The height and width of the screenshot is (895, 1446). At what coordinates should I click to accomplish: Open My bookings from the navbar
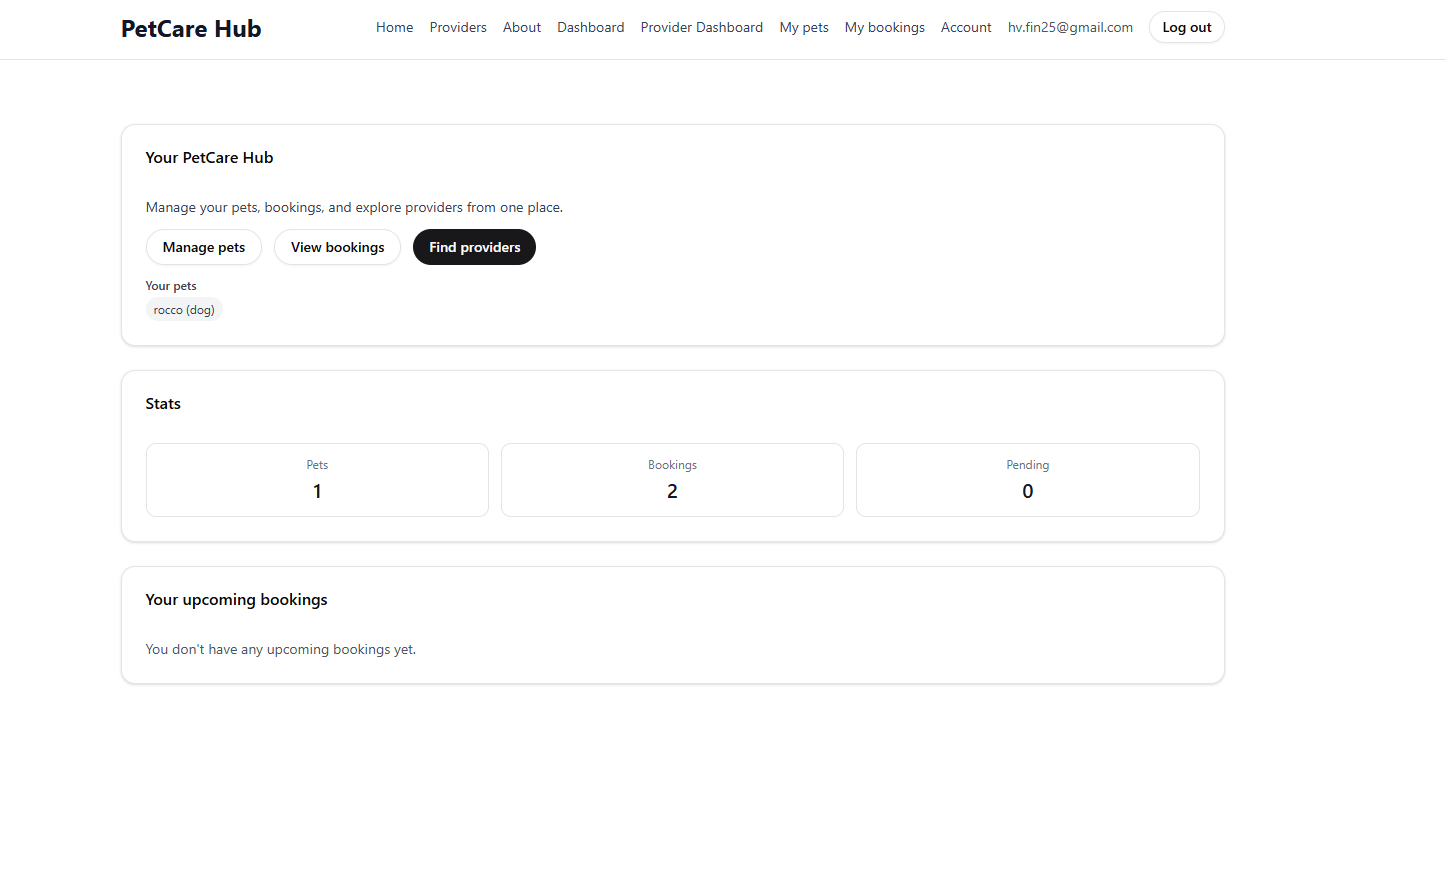coord(884,27)
